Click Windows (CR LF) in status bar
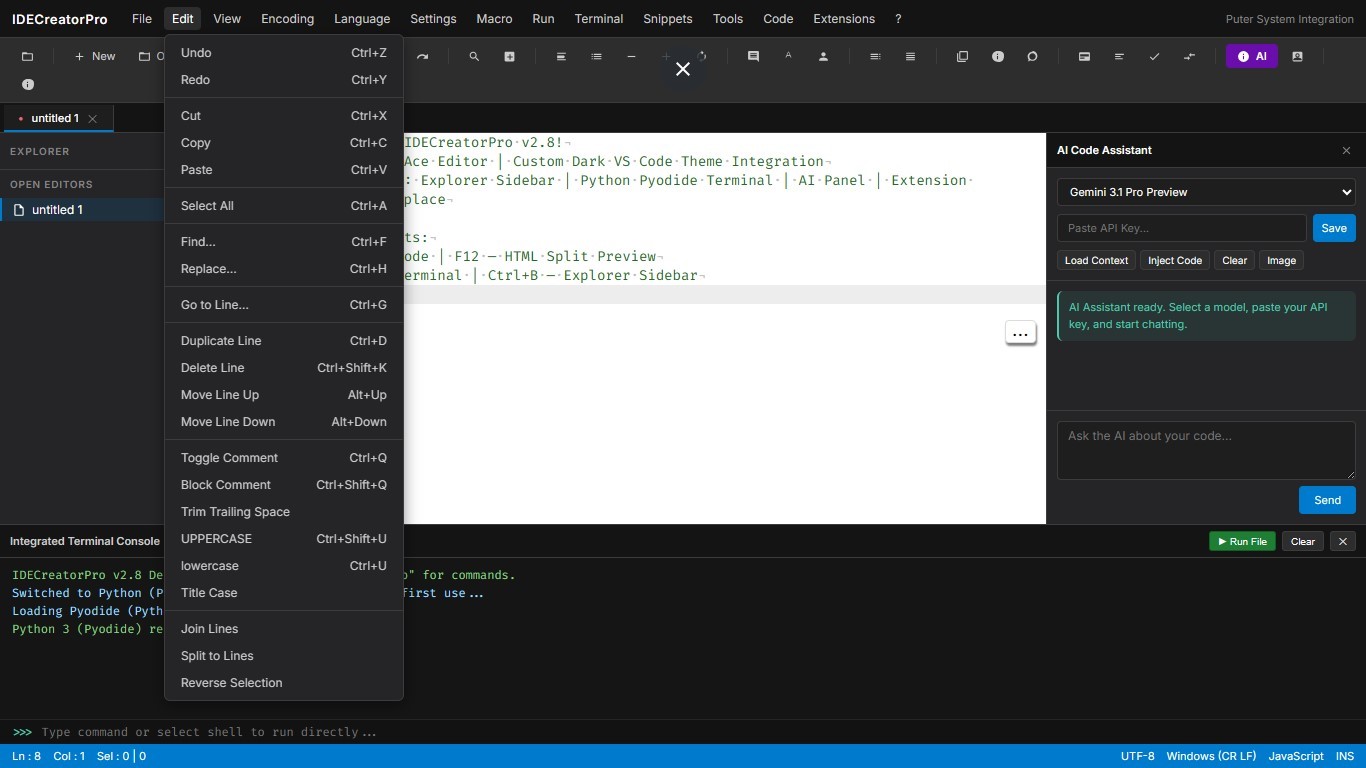This screenshot has width=1366, height=768. [x=1211, y=756]
